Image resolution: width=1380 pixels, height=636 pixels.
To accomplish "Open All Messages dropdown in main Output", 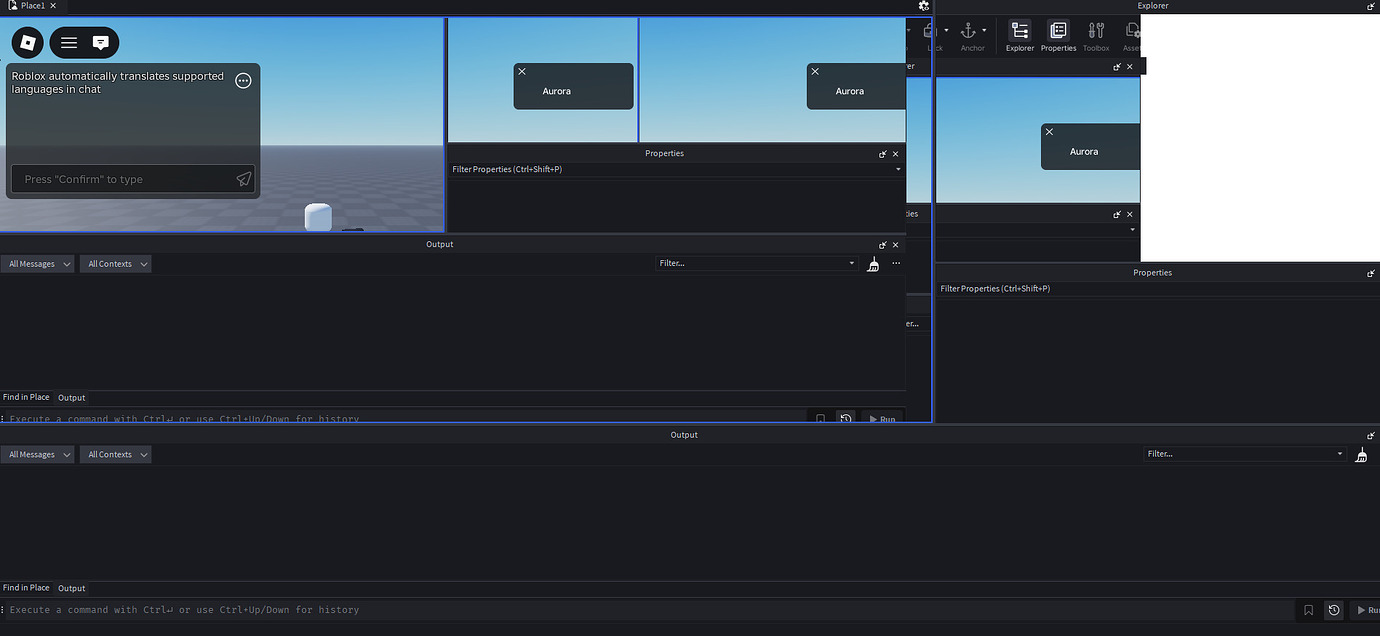I will point(37,454).
